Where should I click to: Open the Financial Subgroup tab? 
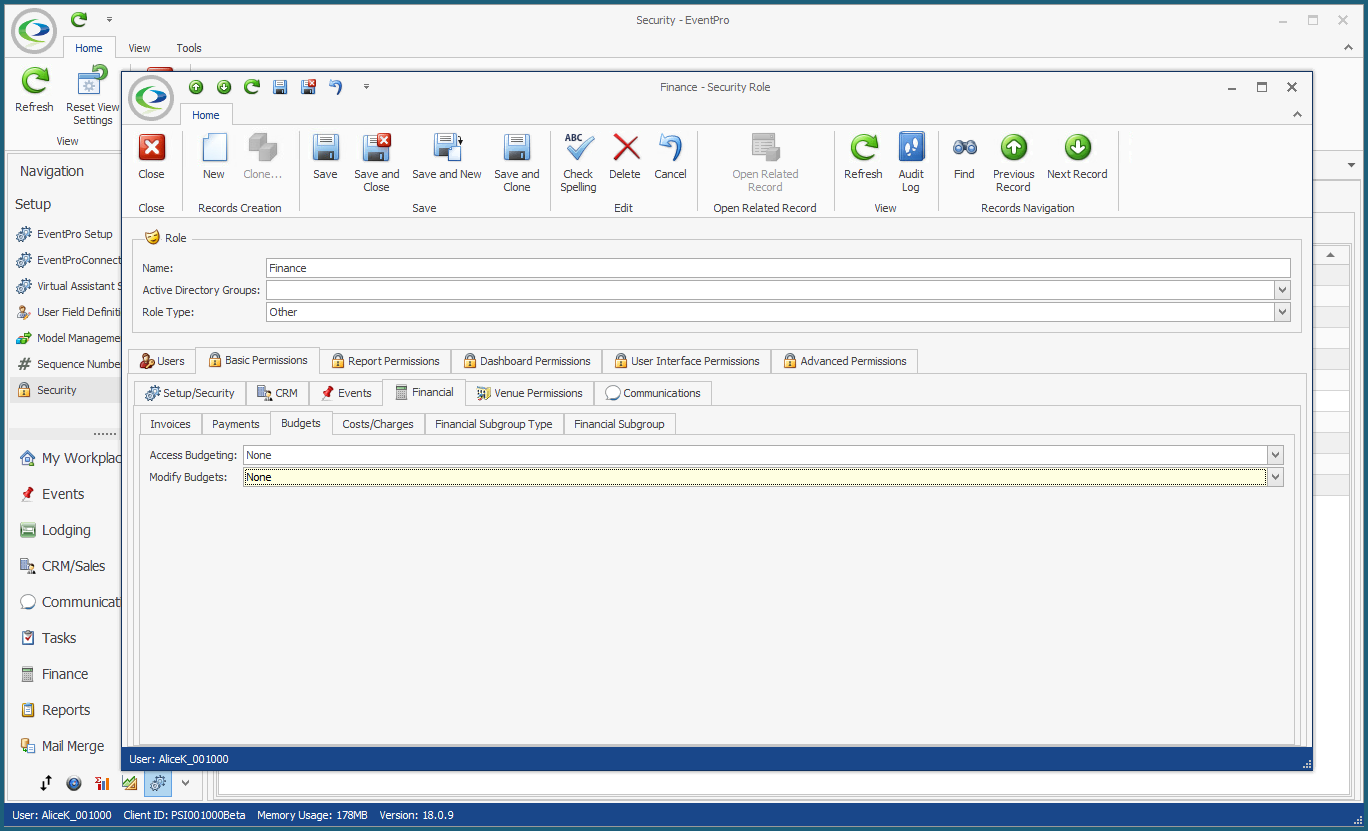pos(620,424)
